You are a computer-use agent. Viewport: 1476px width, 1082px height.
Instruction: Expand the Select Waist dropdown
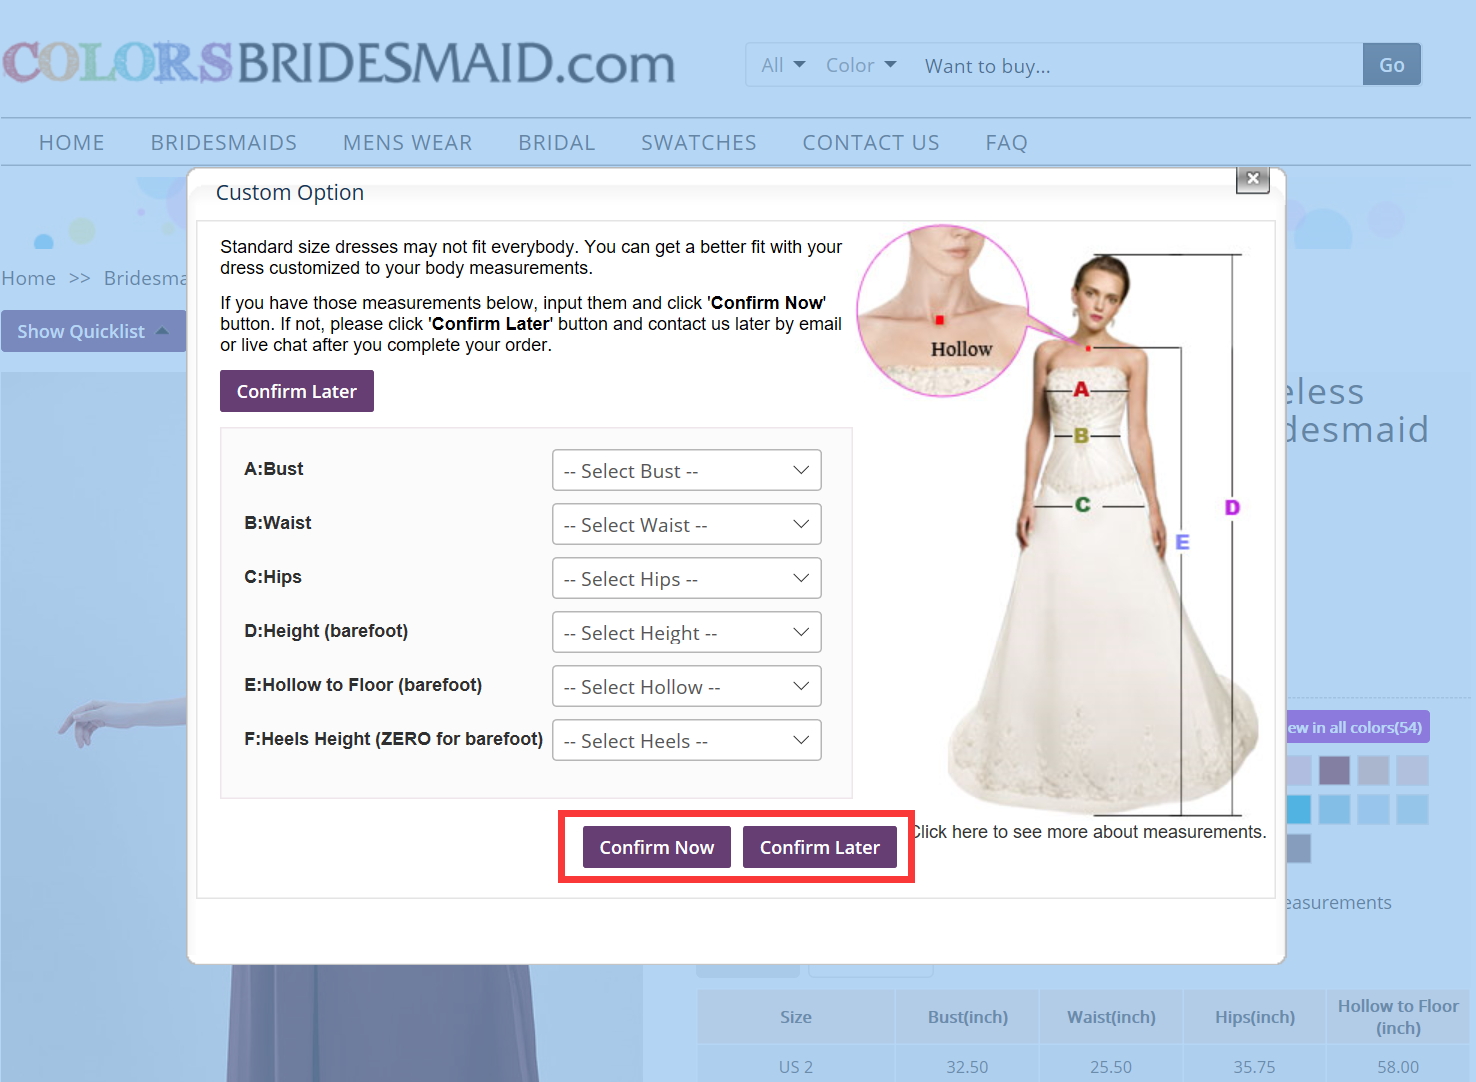click(686, 524)
